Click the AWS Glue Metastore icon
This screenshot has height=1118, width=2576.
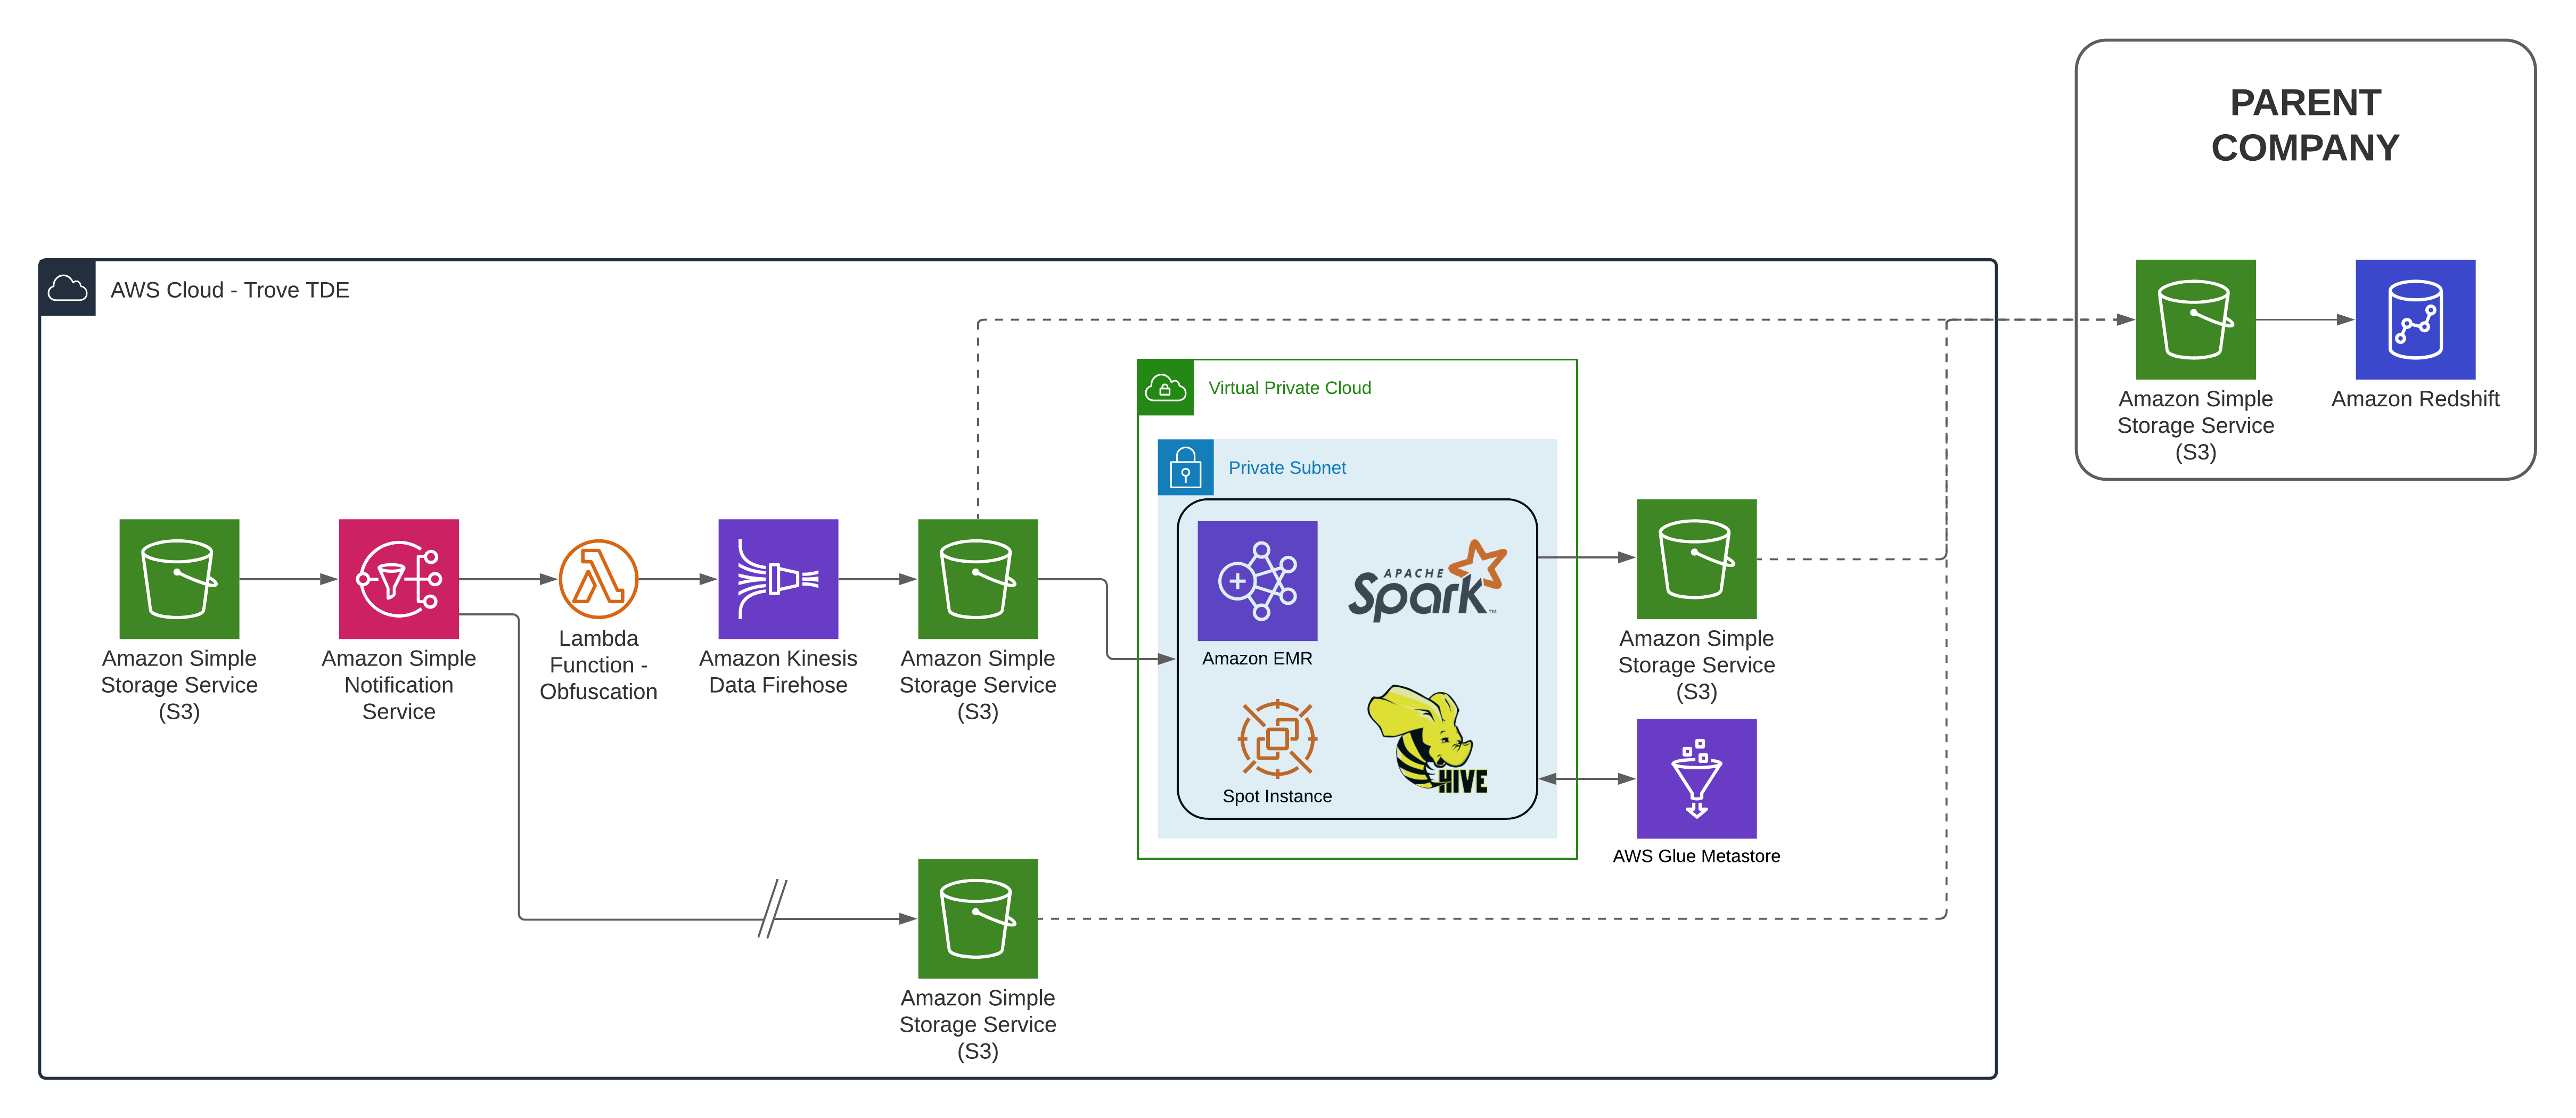pos(1696,778)
